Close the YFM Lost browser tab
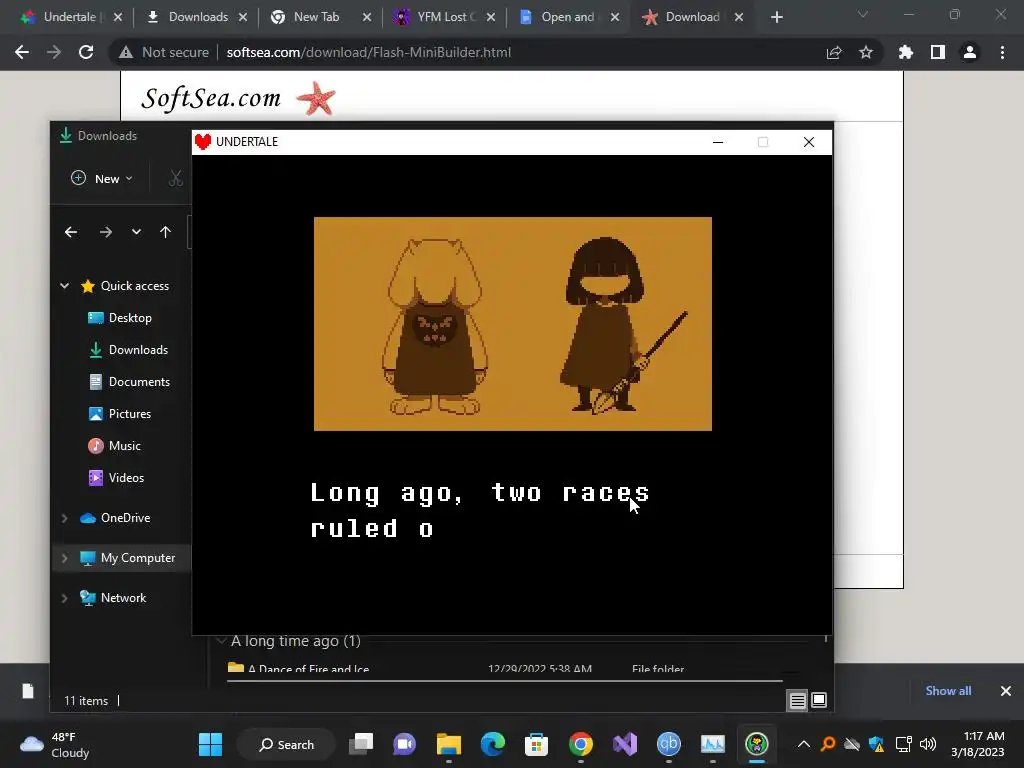This screenshot has height=768, width=1024. 491,17
